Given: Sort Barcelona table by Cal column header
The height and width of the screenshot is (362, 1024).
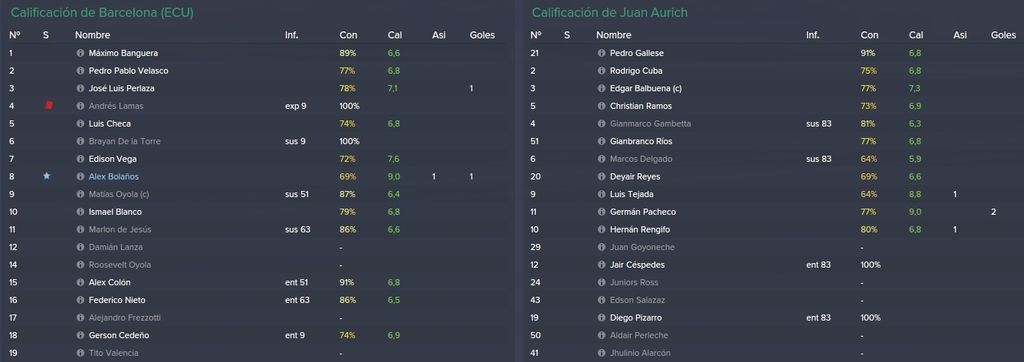Looking at the screenshot, I should click(394, 35).
